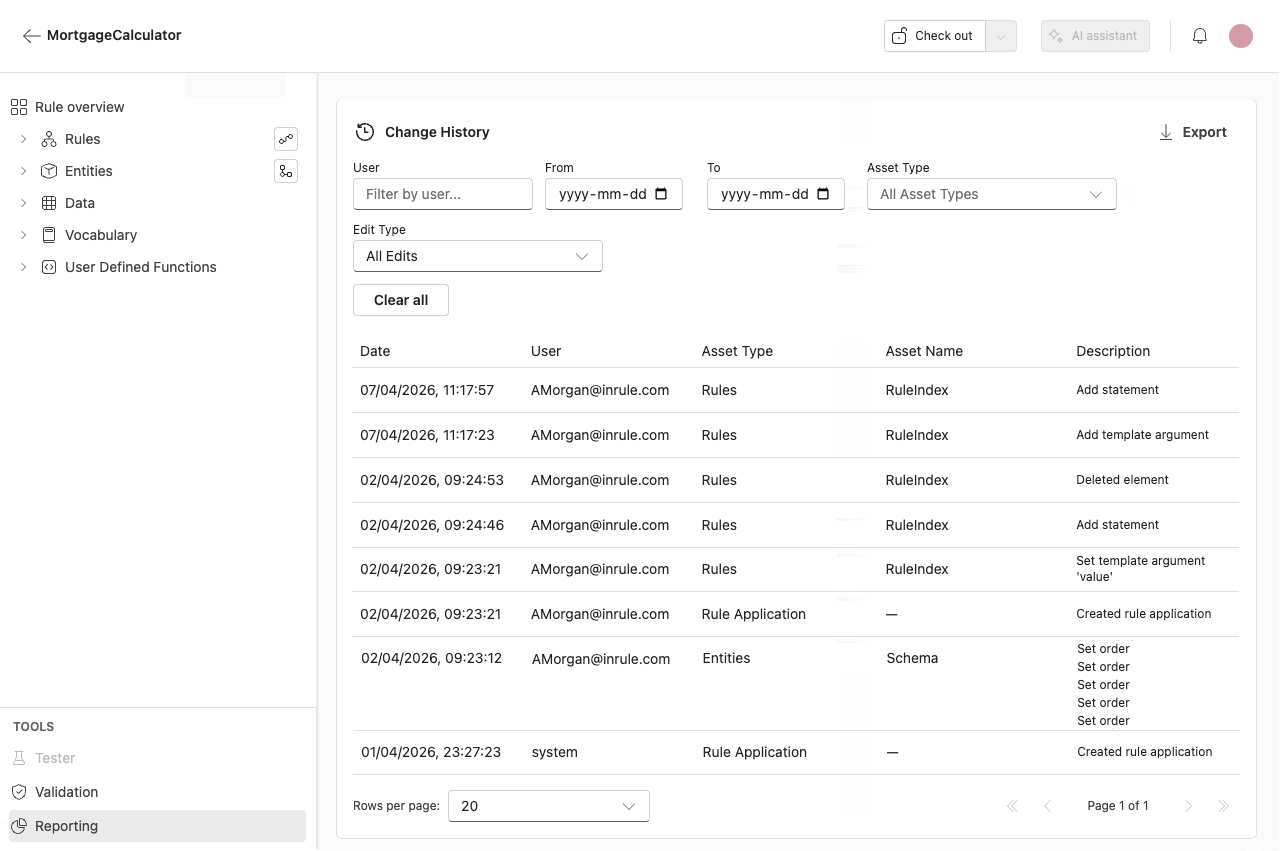Click the Validation shield icon
Screen dimensions: 1280x851
point(19,792)
